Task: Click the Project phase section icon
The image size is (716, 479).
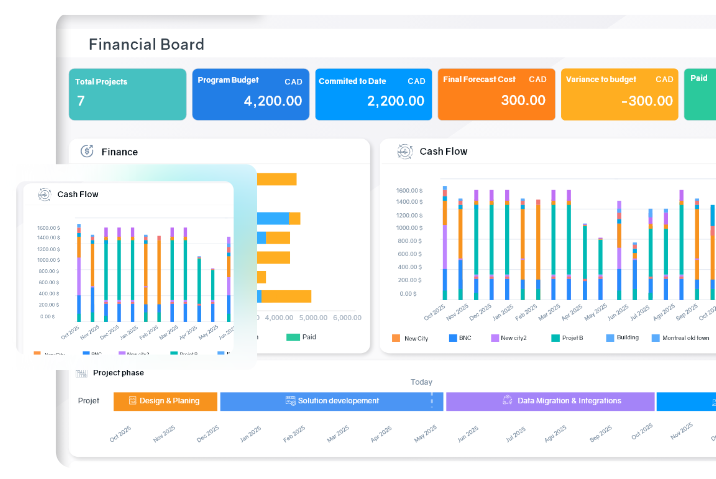Action: coord(82,372)
